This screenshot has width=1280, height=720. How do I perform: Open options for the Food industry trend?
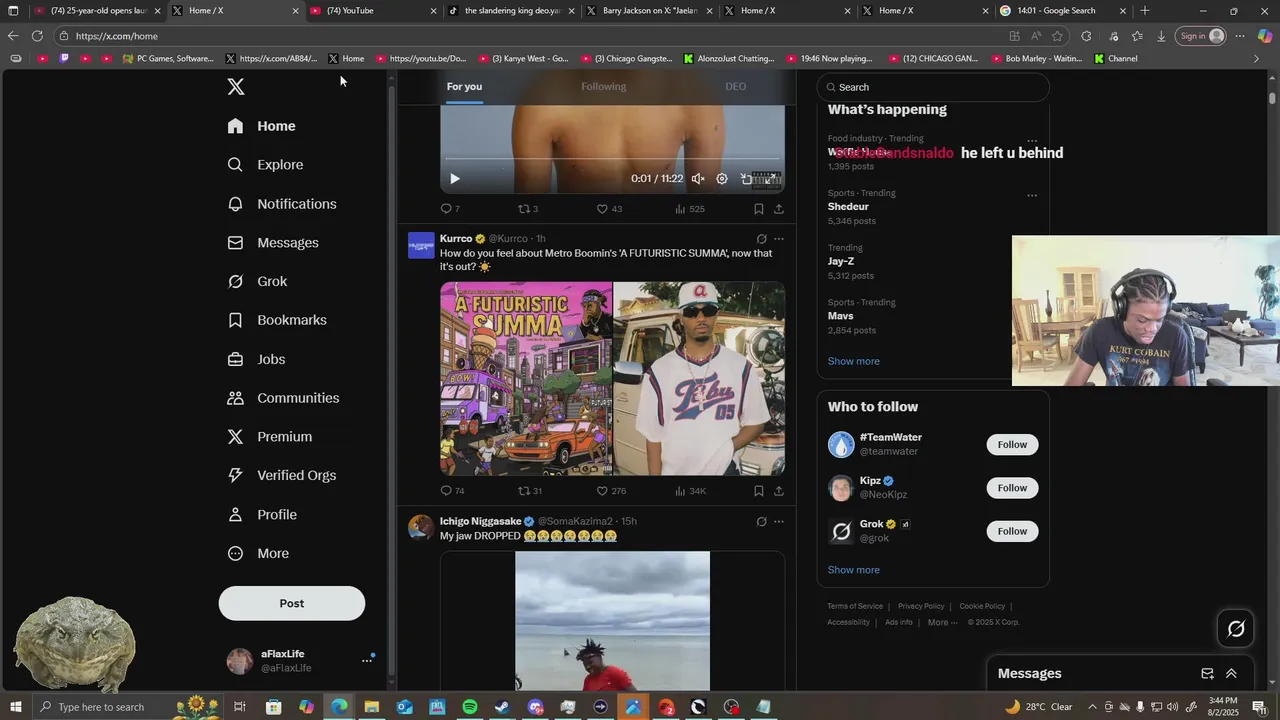click(x=1032, y=141)
